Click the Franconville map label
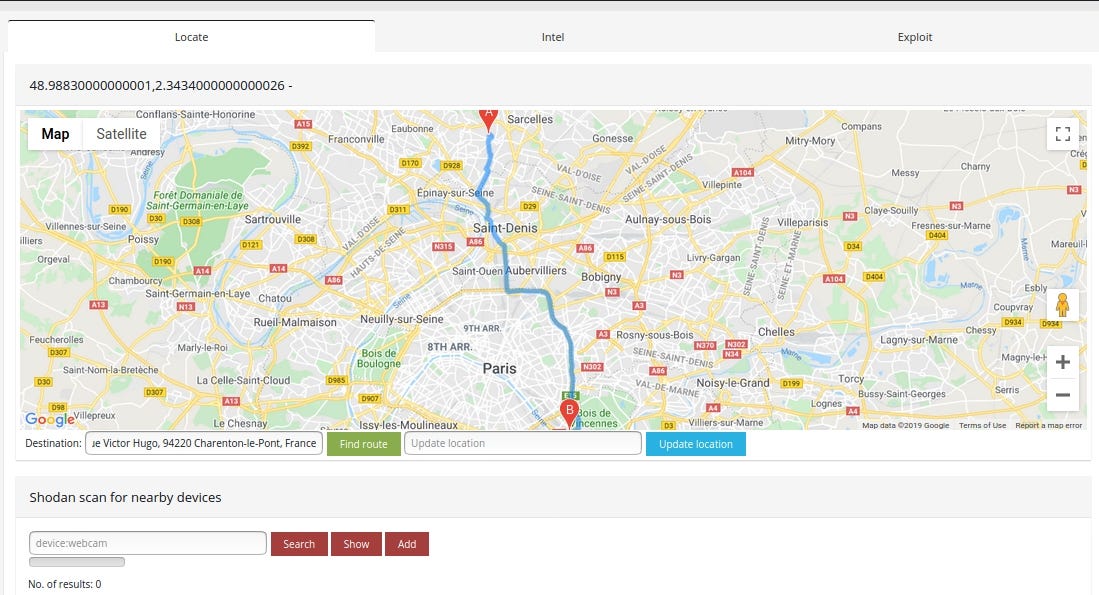Image resolution: width=1099 pixels, height=595 pixels. pos(356,139)
